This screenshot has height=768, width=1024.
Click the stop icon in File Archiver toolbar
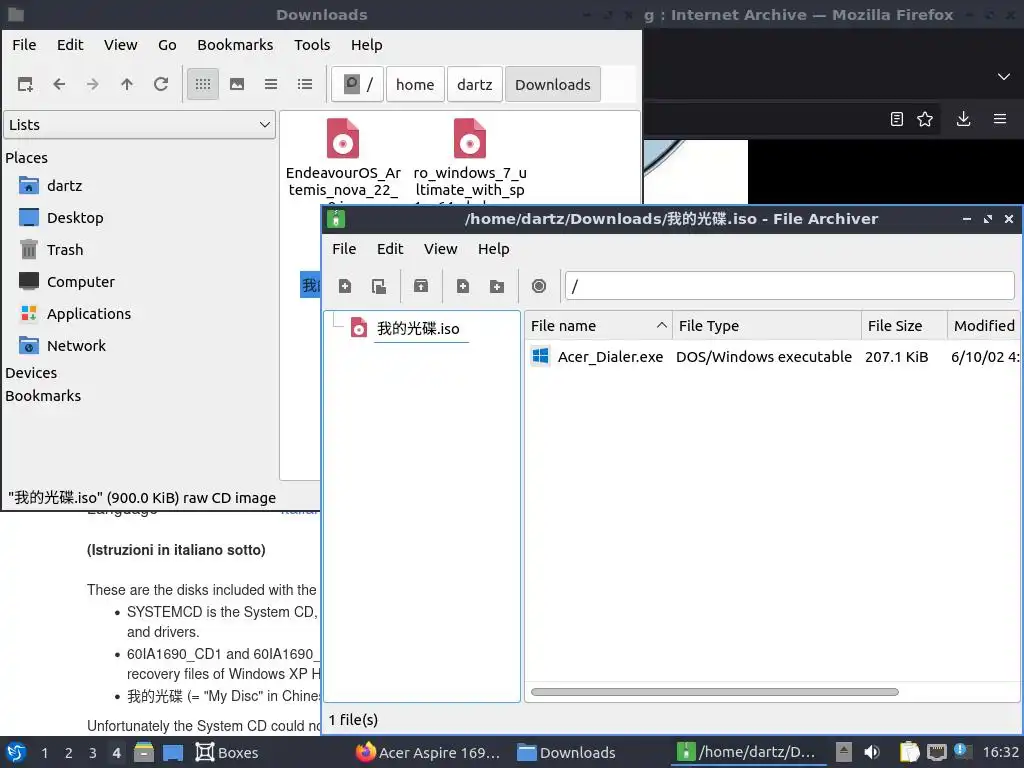[539, 286]
